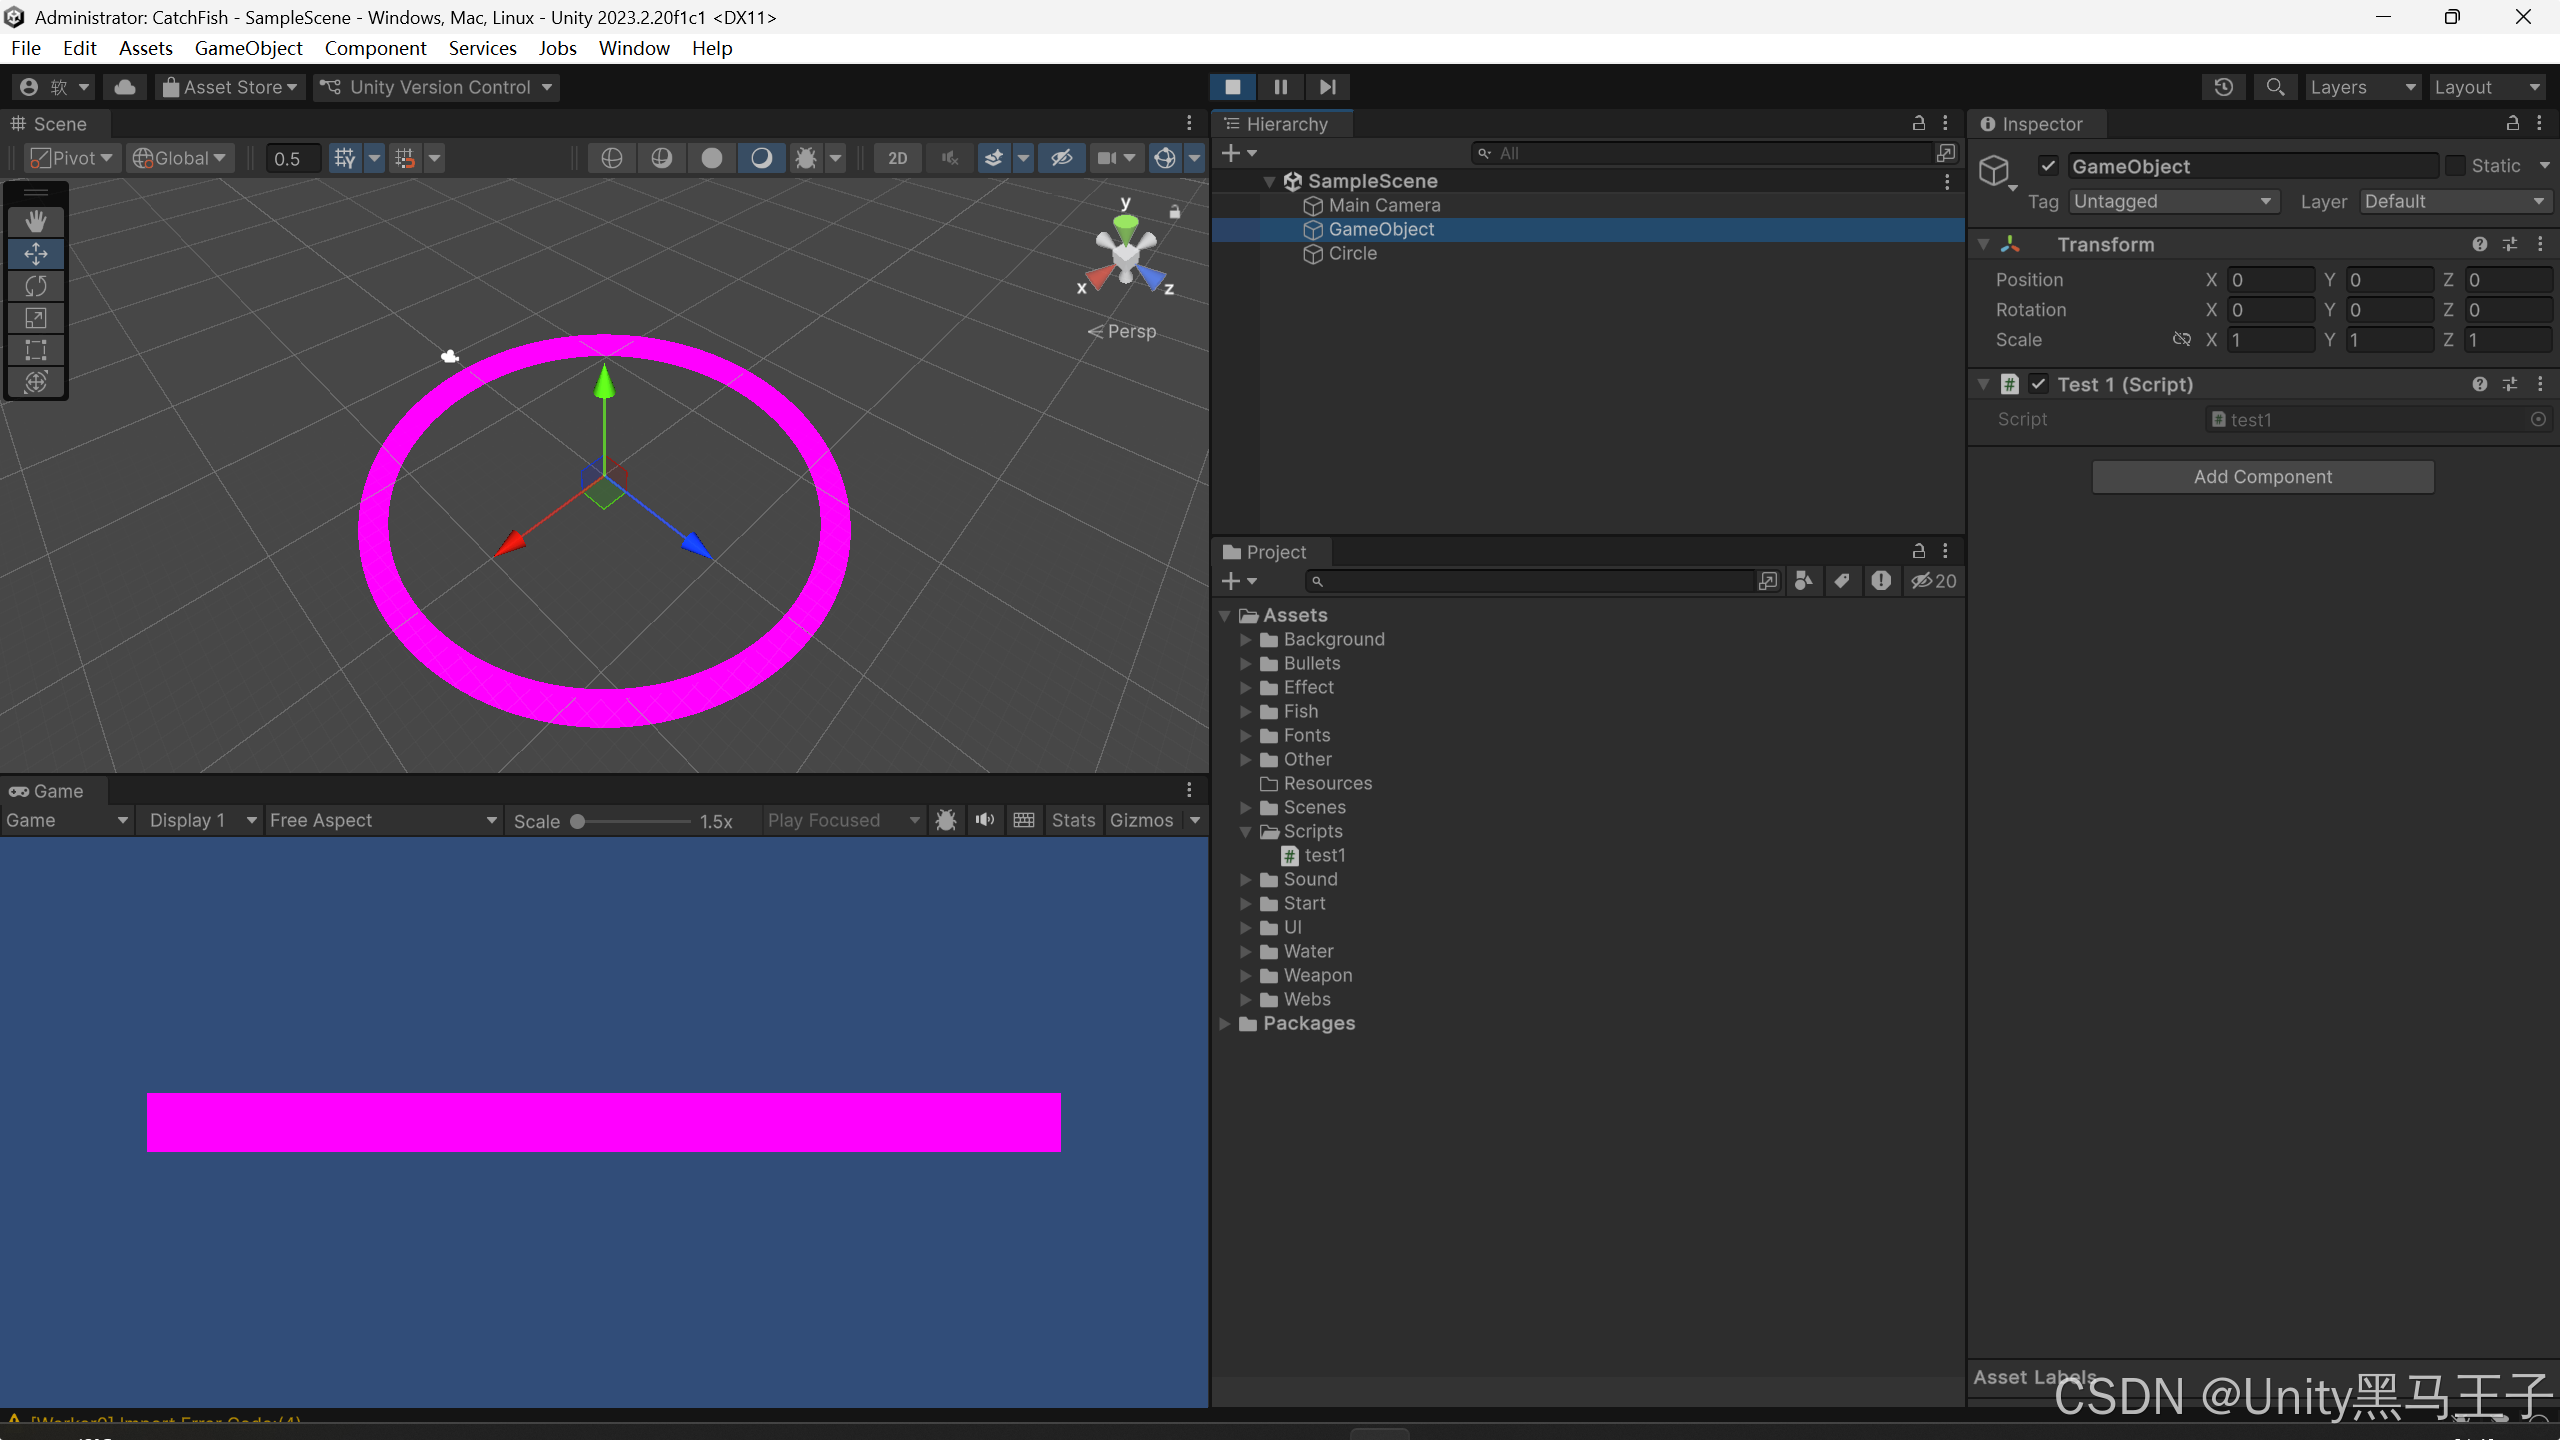Toggle the 2D view mode
Image resolution: width=2560 pixels, height=1440 pixels.
[x=897, y=158]
